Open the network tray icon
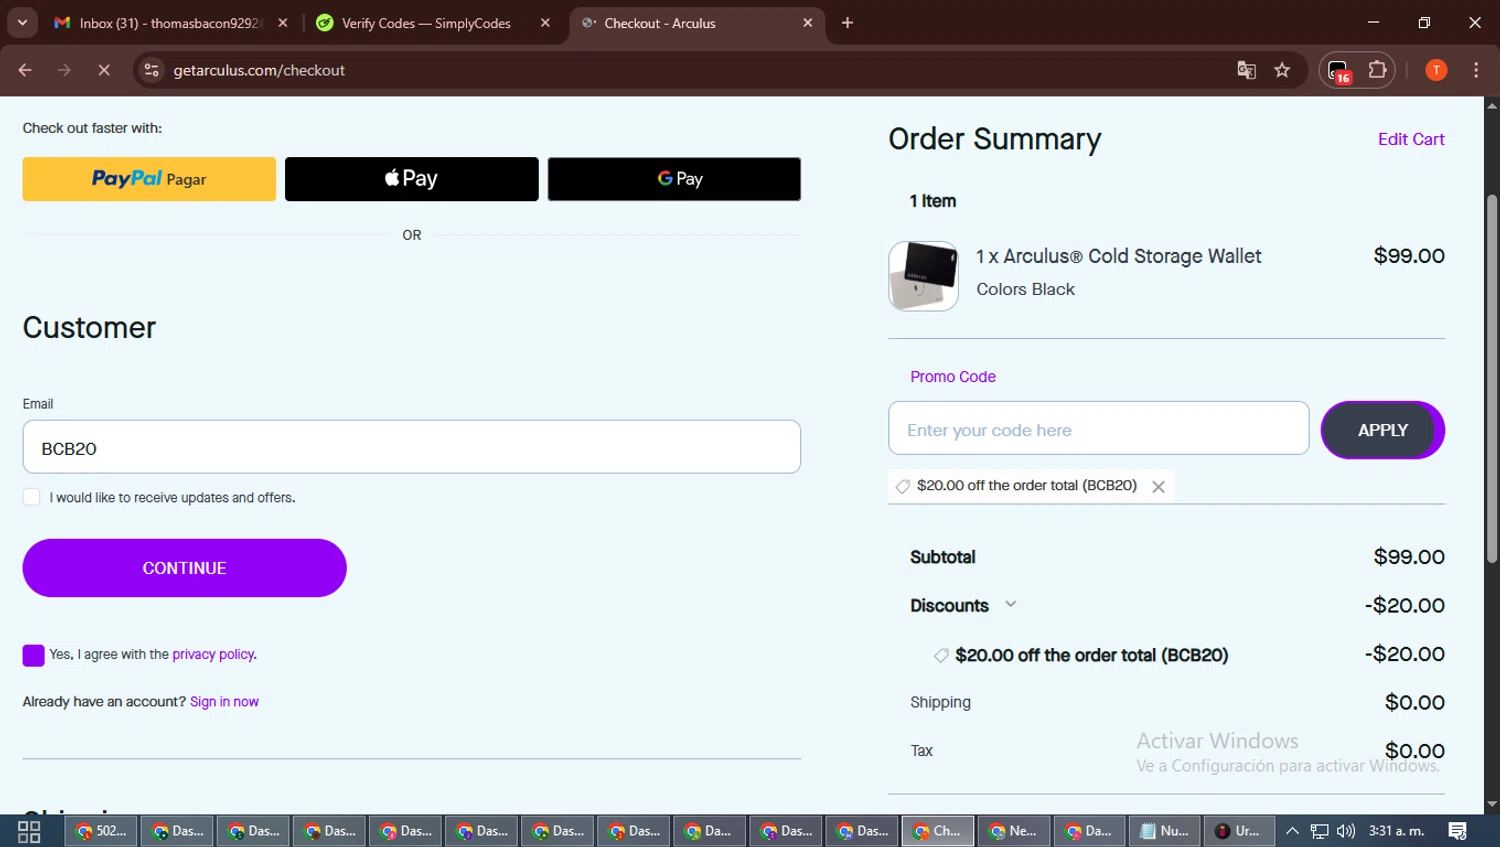This screenshot has width=1500, height=847. point(1319,831)
